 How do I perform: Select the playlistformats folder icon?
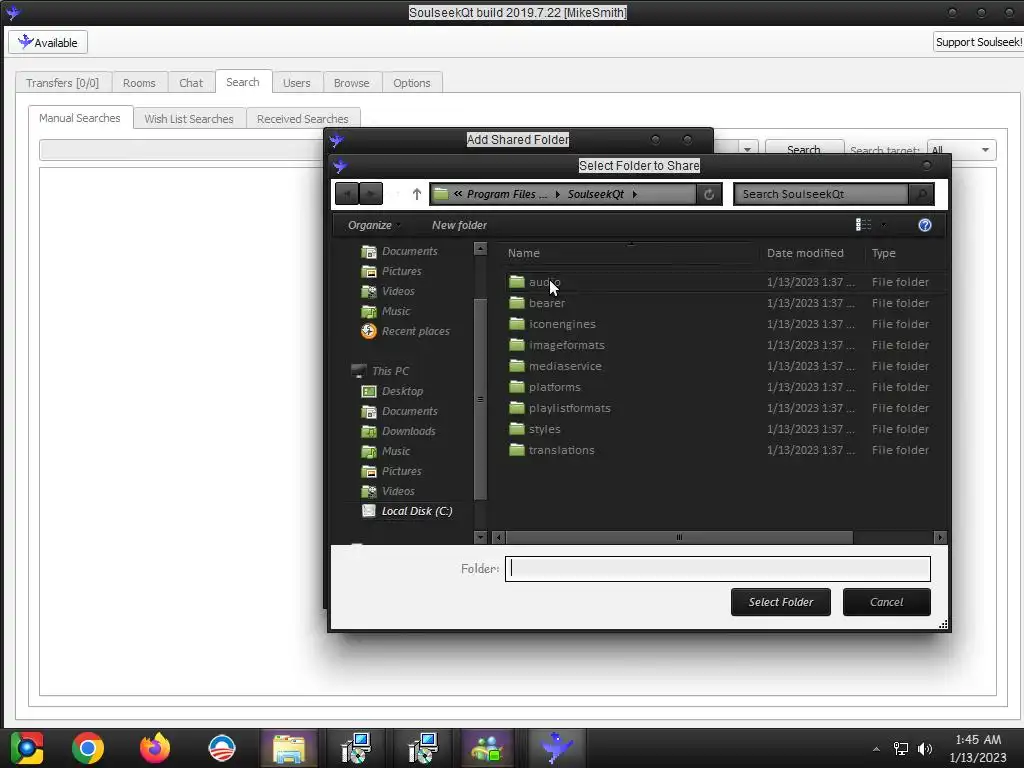pos(517,408)
